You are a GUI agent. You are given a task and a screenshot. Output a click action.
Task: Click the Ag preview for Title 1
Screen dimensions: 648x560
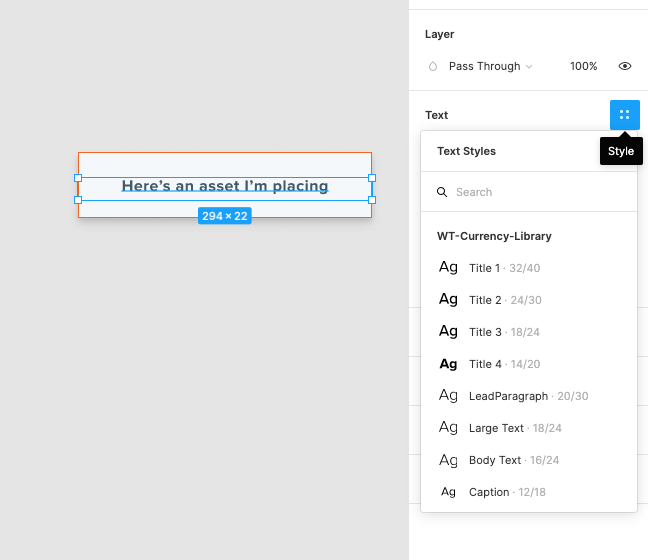[x=448, y=267]
